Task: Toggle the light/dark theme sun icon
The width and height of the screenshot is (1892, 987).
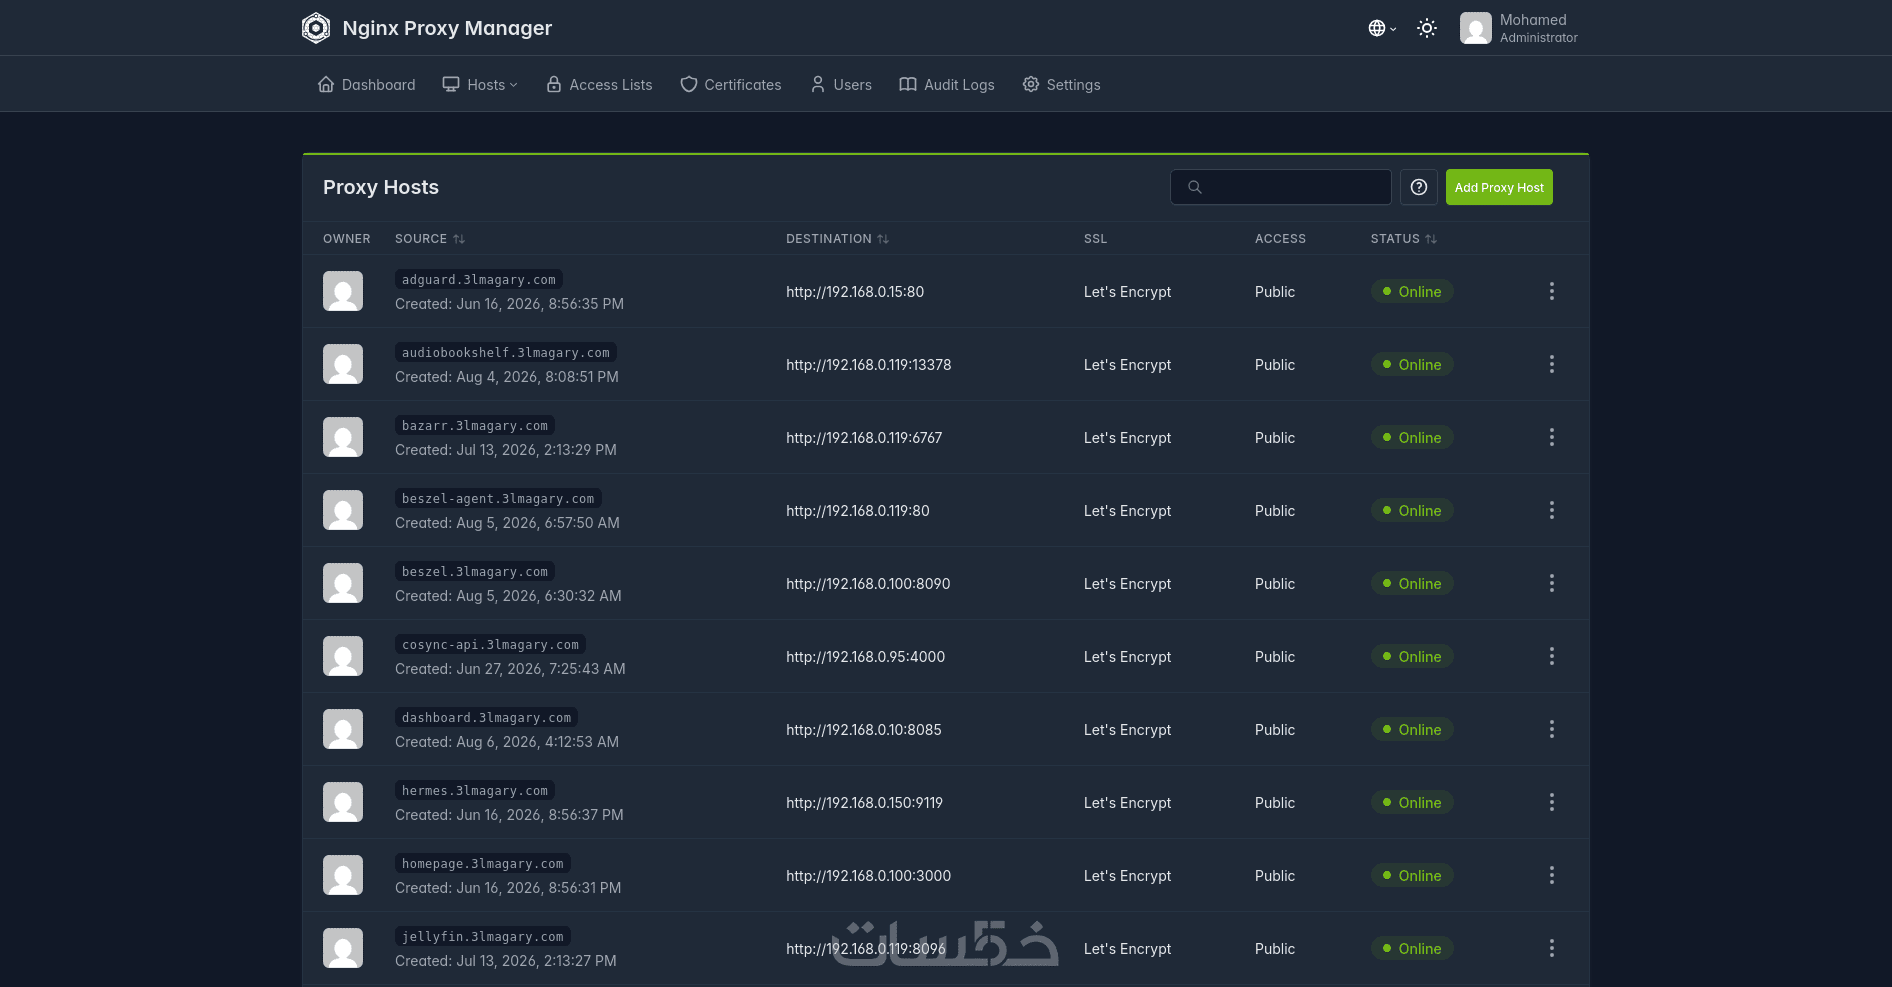Action: pyautogui.click(x=1427, y=28)
